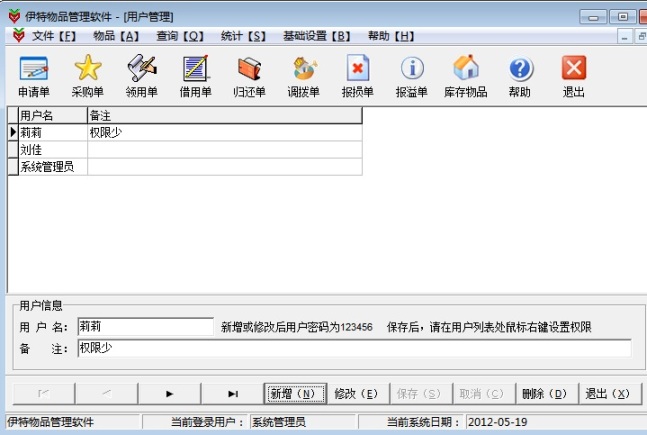The height and width of the screenshot is (435, 647).
Task: Click the 当前系统日期 status bar label
Action: pos(423,422)
